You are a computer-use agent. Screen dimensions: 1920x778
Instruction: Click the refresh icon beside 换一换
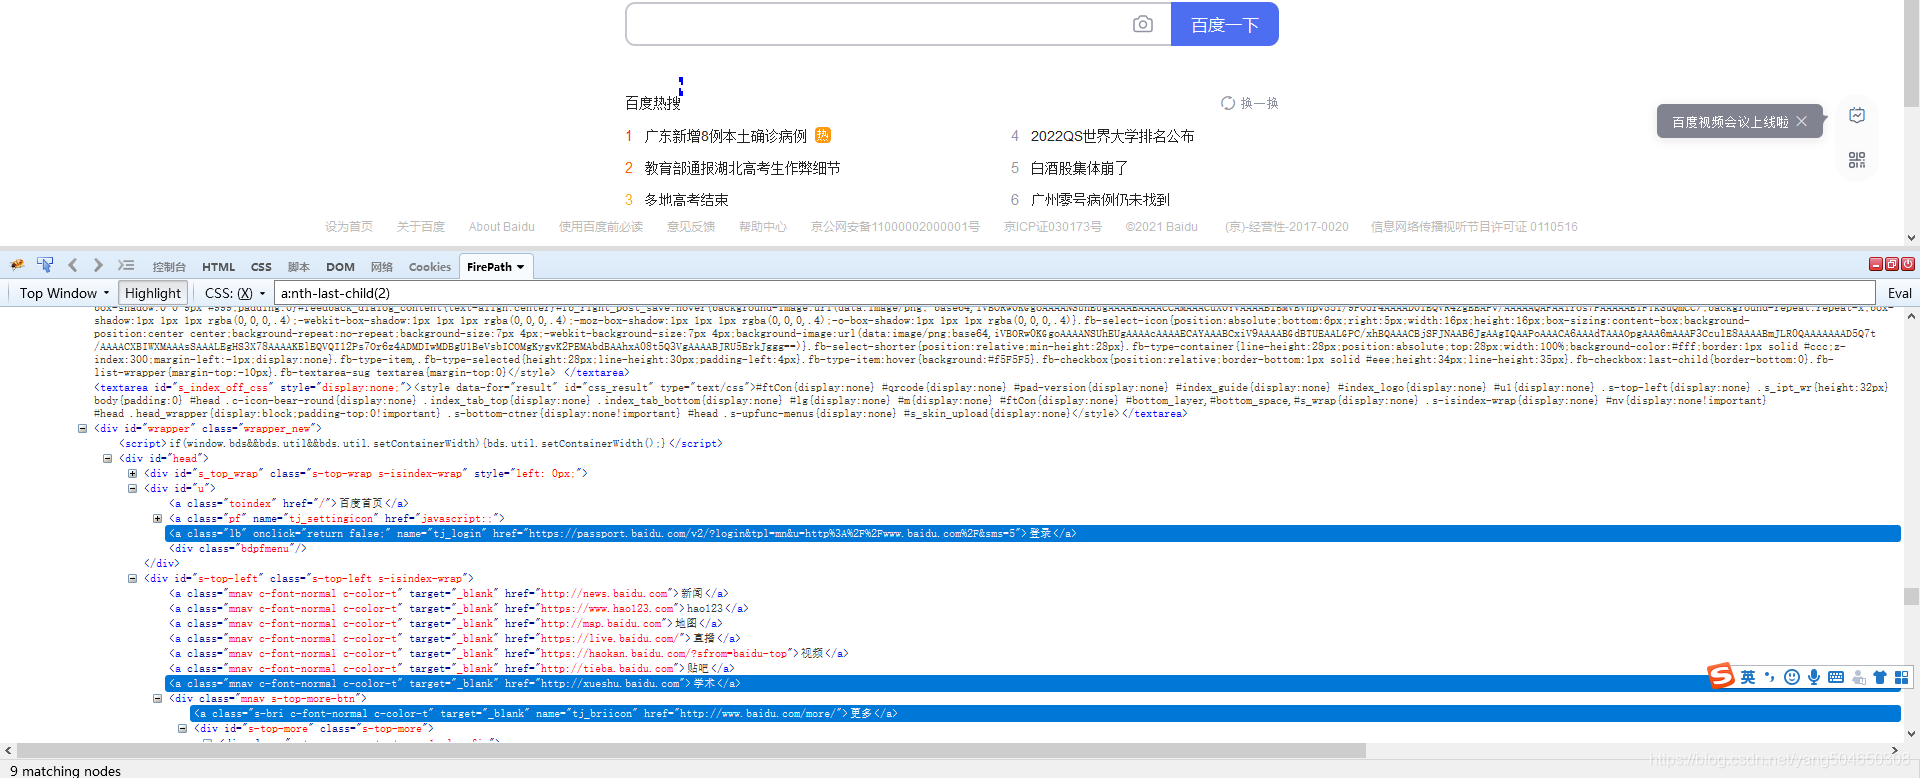coord(1228,103)
